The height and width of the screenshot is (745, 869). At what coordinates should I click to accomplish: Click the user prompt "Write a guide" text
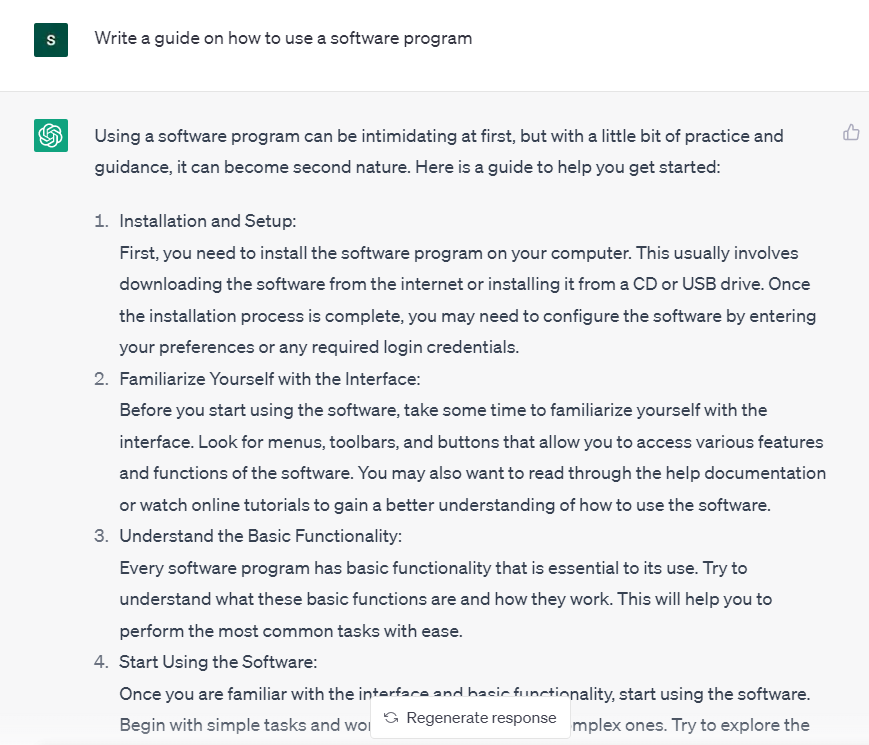click(x=283, y=38)
